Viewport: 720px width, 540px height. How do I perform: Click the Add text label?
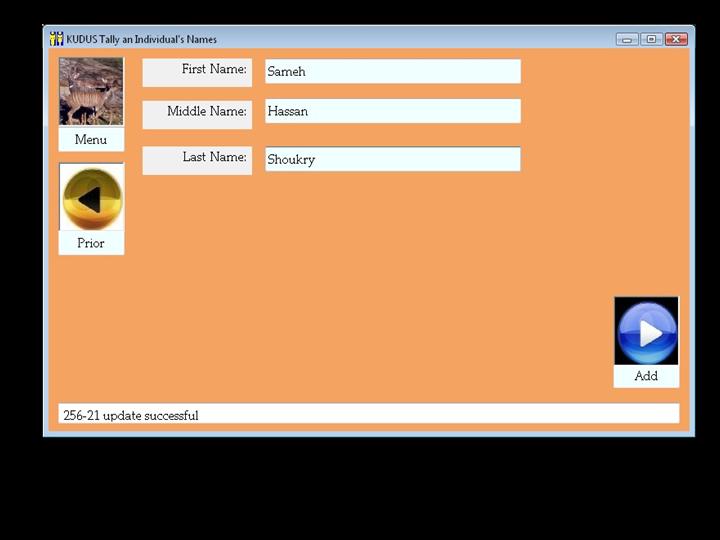click(x=646, y=376)
